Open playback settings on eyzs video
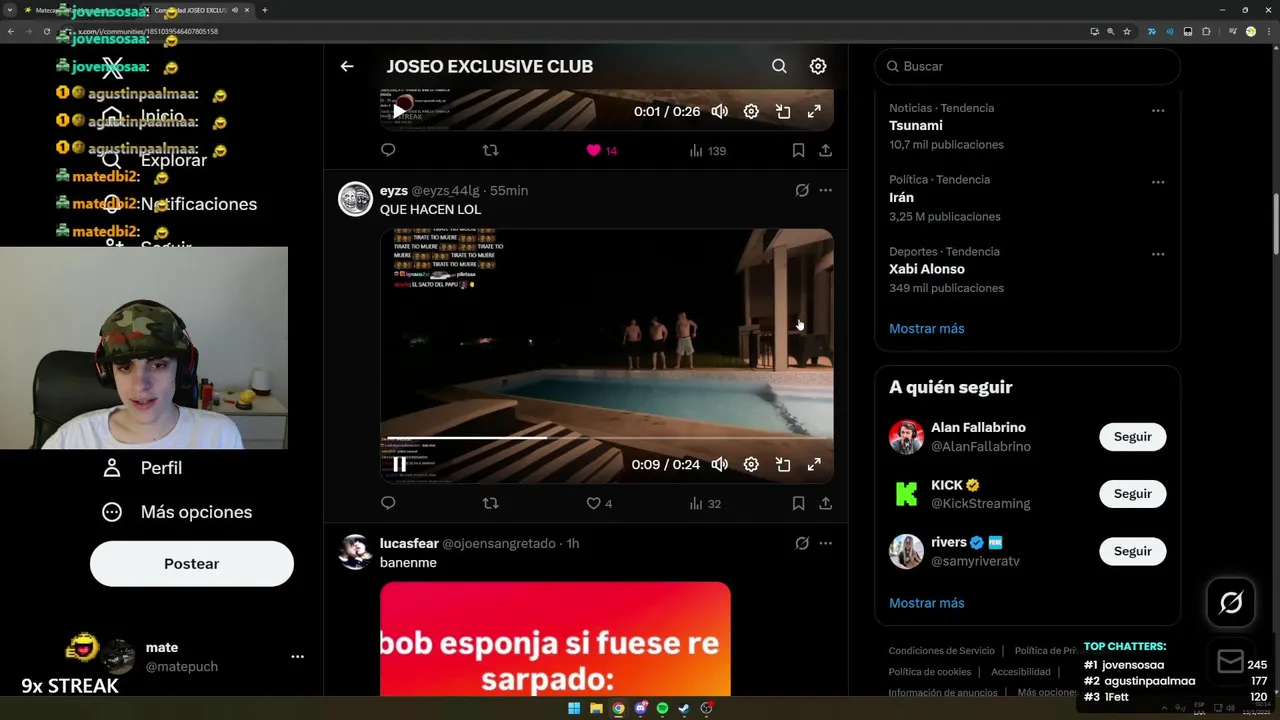1280x720 pixels. (751, 464)
